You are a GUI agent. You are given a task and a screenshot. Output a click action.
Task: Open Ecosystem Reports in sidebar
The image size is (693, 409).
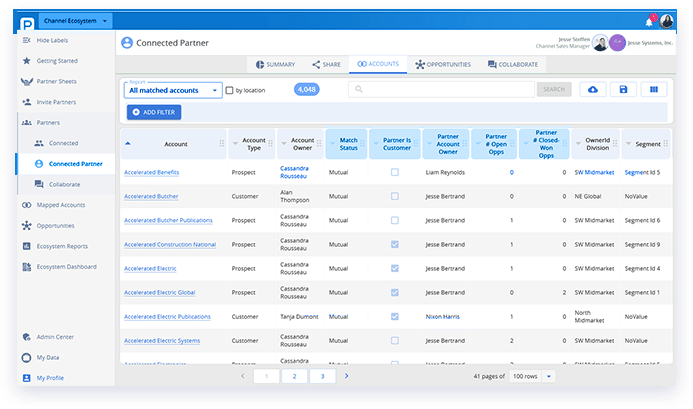(62, 246)
